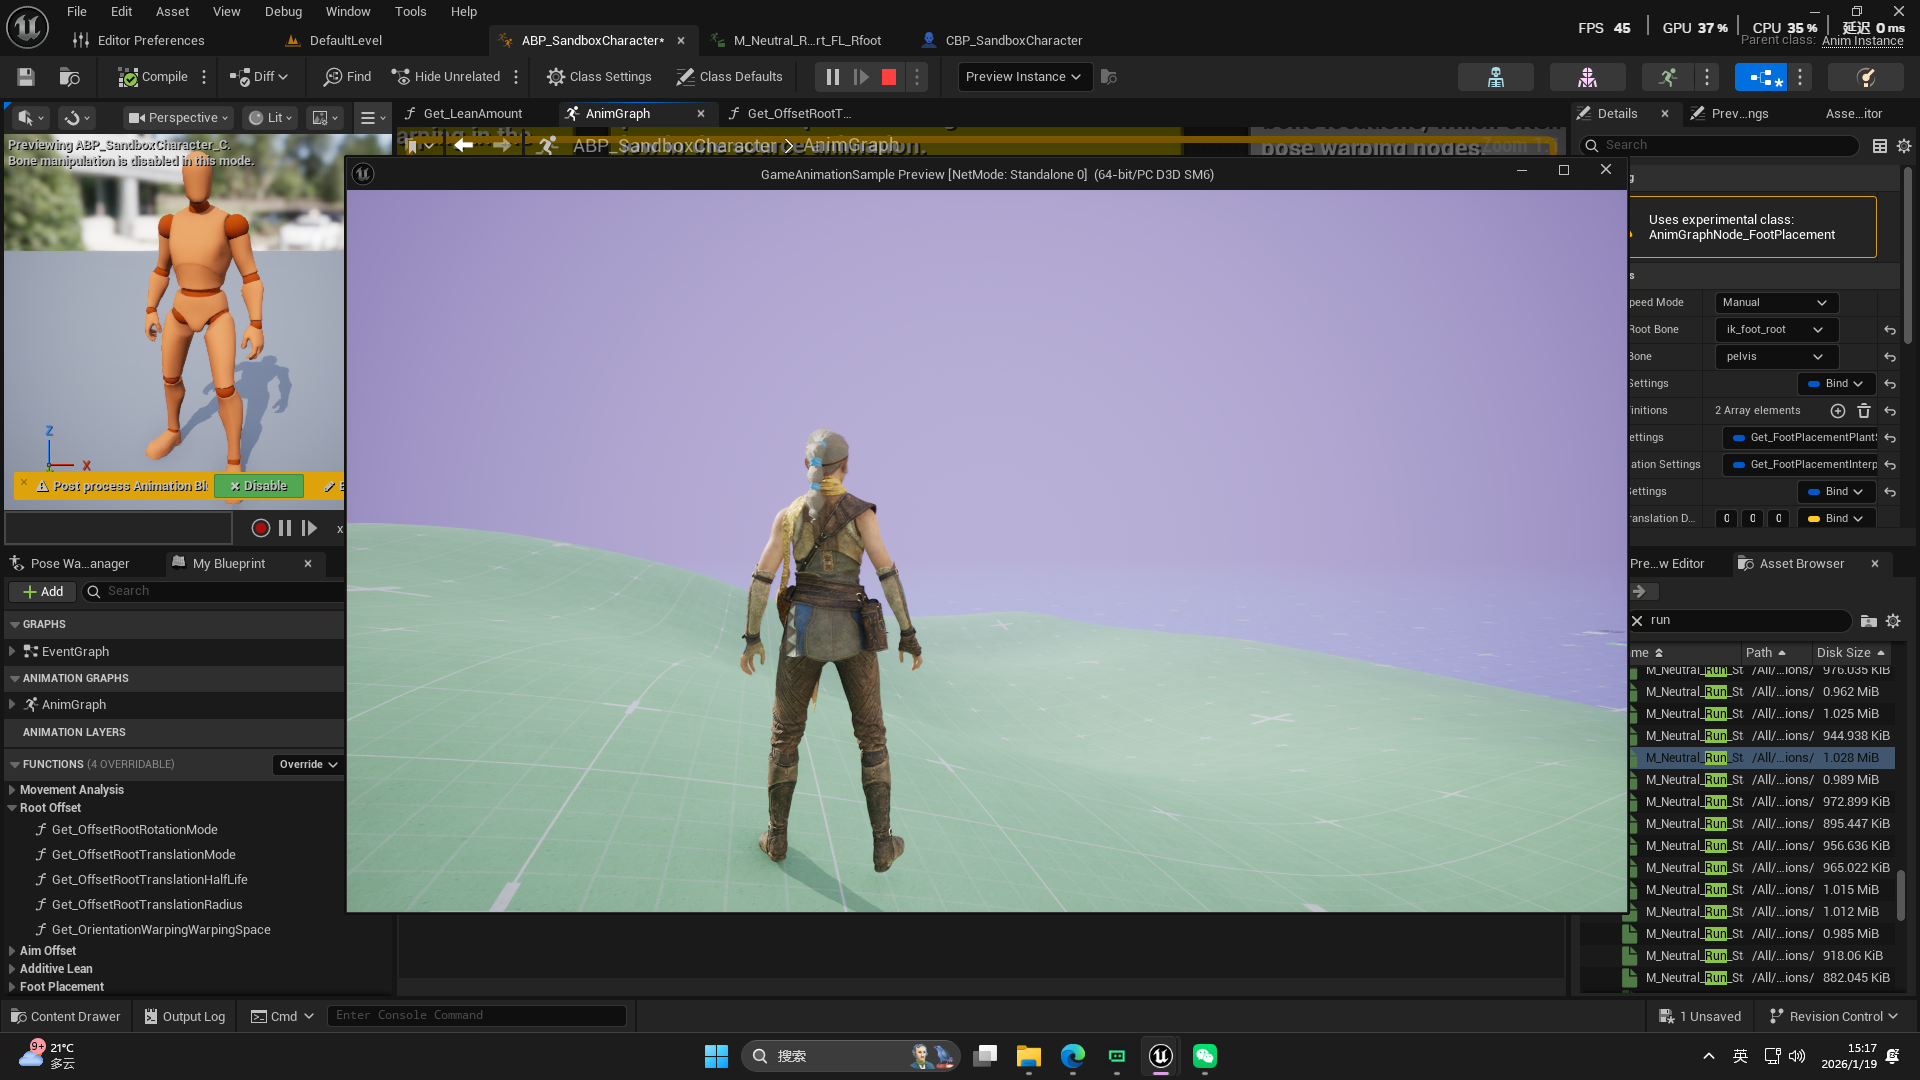Click the record button under preview viewport
Image resolution: width=1920 pixels, height=1080 pixels.
(260, 528)
